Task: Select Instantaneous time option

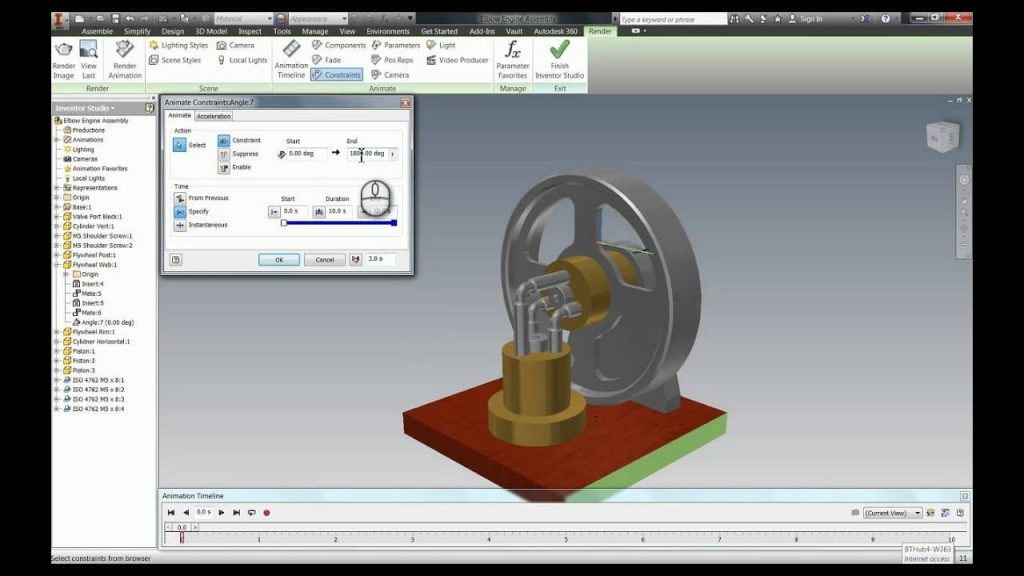Action: (180, 225)
